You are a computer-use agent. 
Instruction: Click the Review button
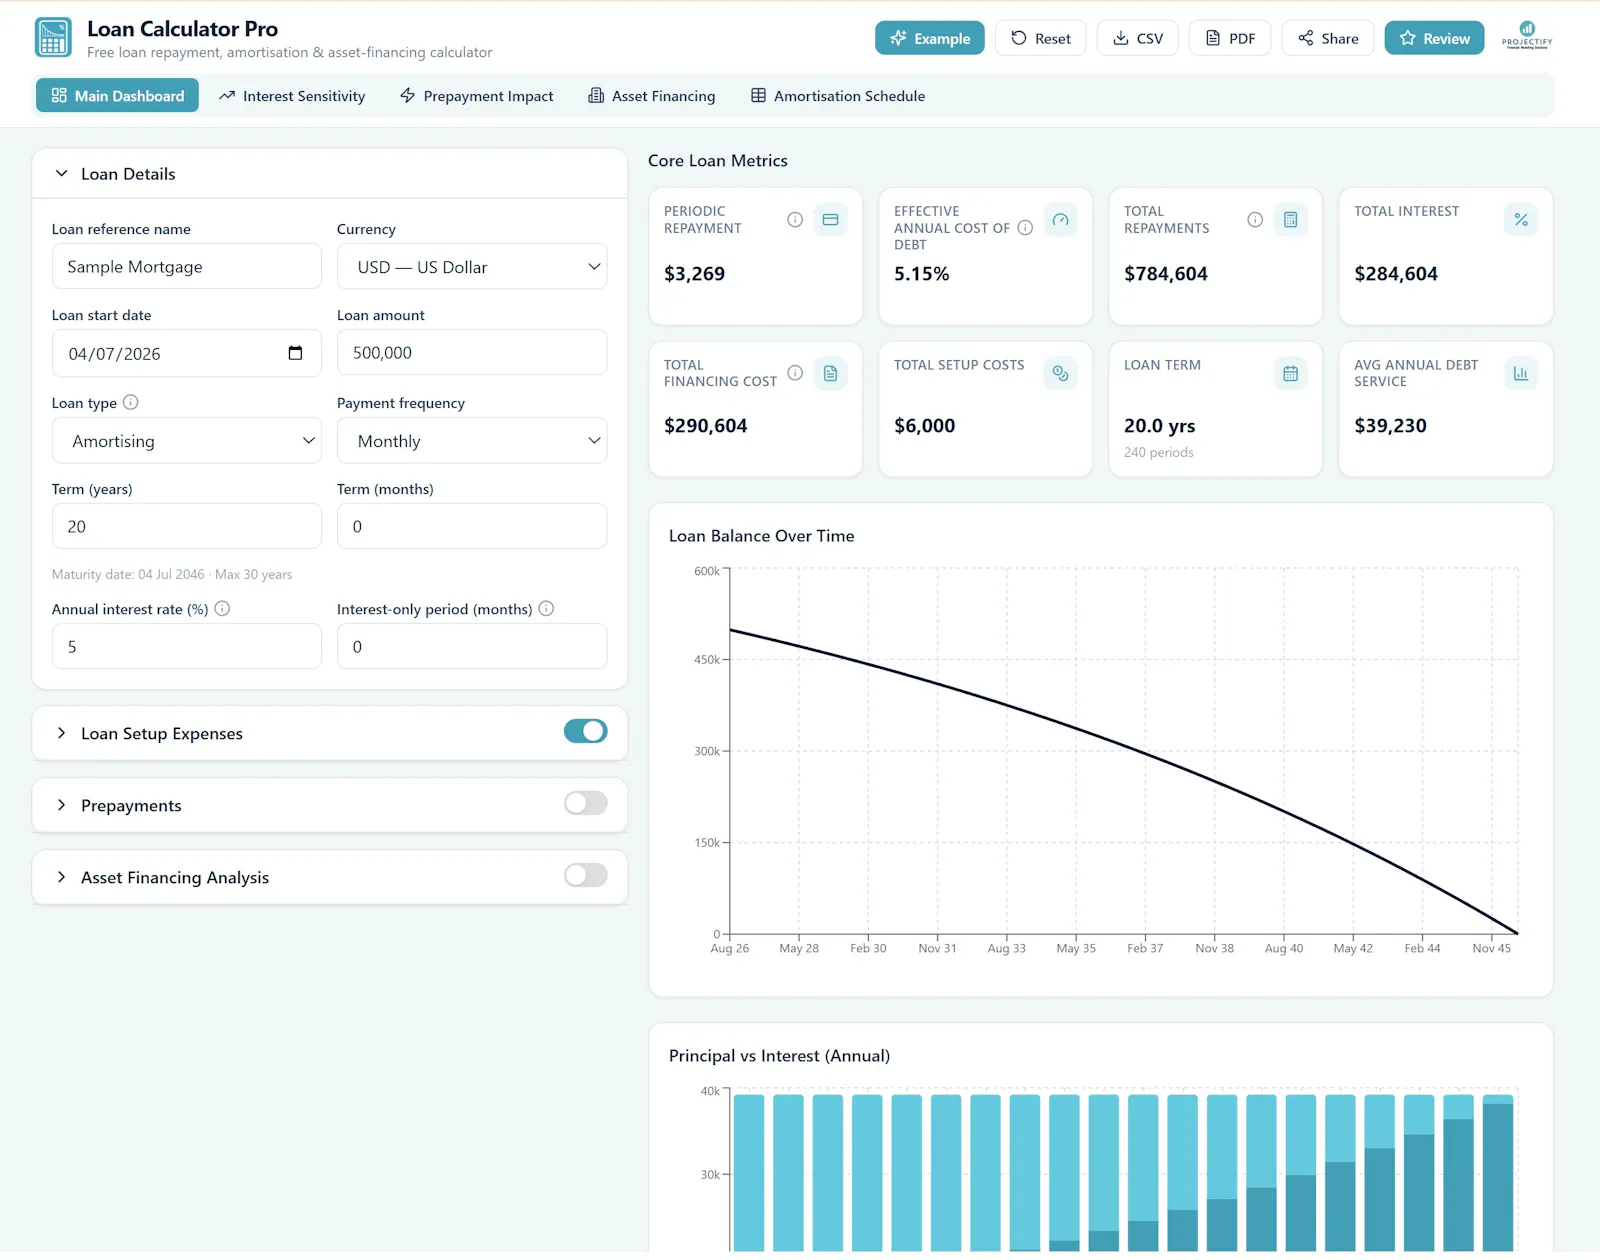[x=1434, y=38]
